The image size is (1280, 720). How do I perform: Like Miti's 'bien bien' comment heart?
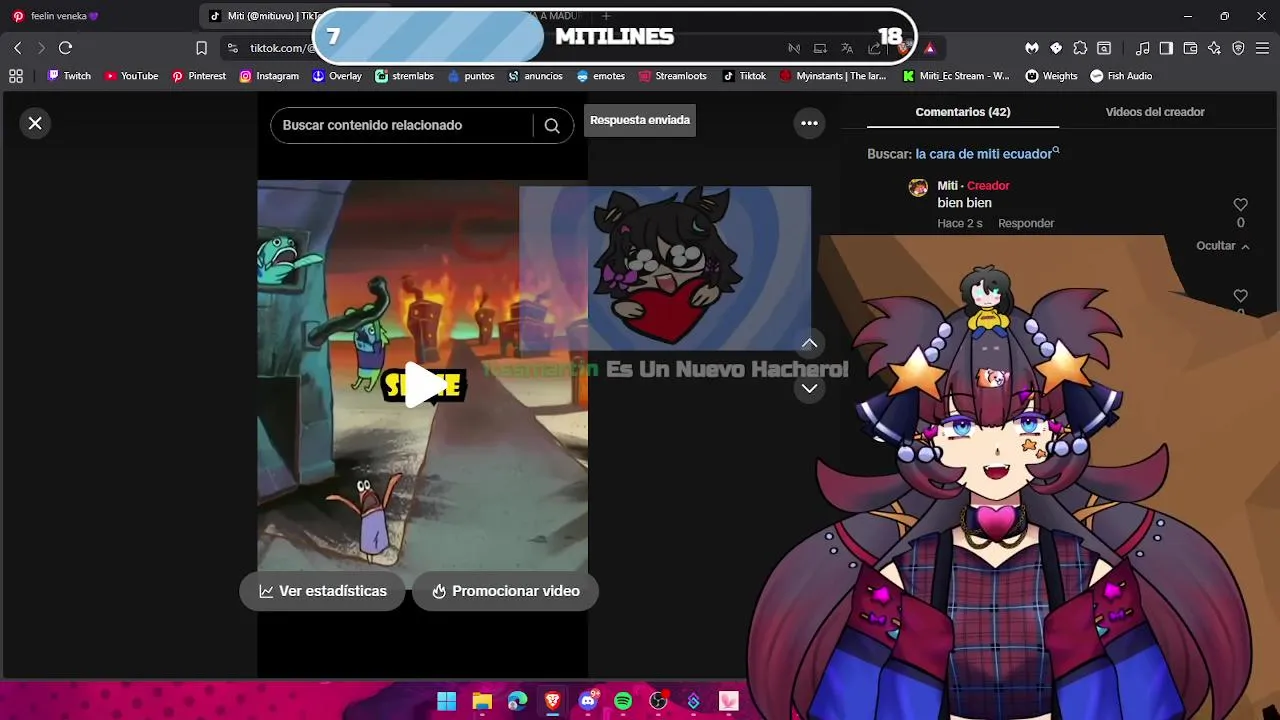(1240, 204)
